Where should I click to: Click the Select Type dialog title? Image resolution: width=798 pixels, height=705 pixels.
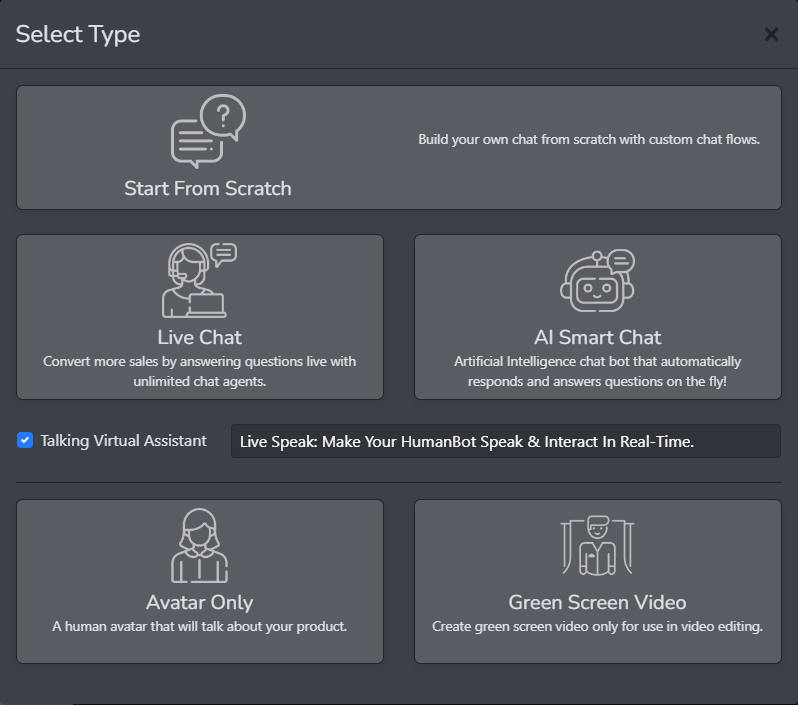(x=78, y=35)
